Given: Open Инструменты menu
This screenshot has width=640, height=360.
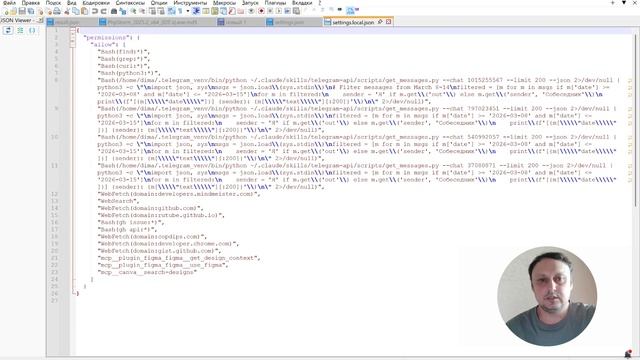Looking at the screenshot, I should coord(190,2).
